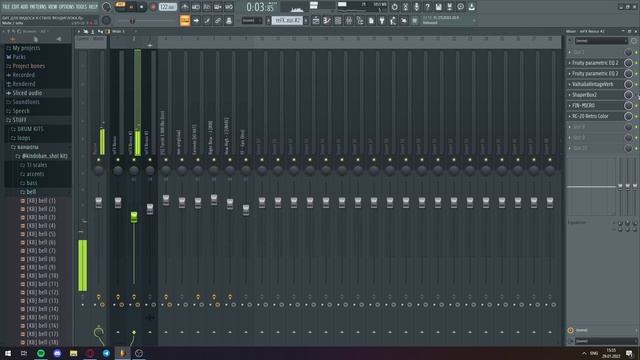Open RC-20 Retro Color plugin slot
The width and height of the screenshot is (640, 360).
(590, 116)
